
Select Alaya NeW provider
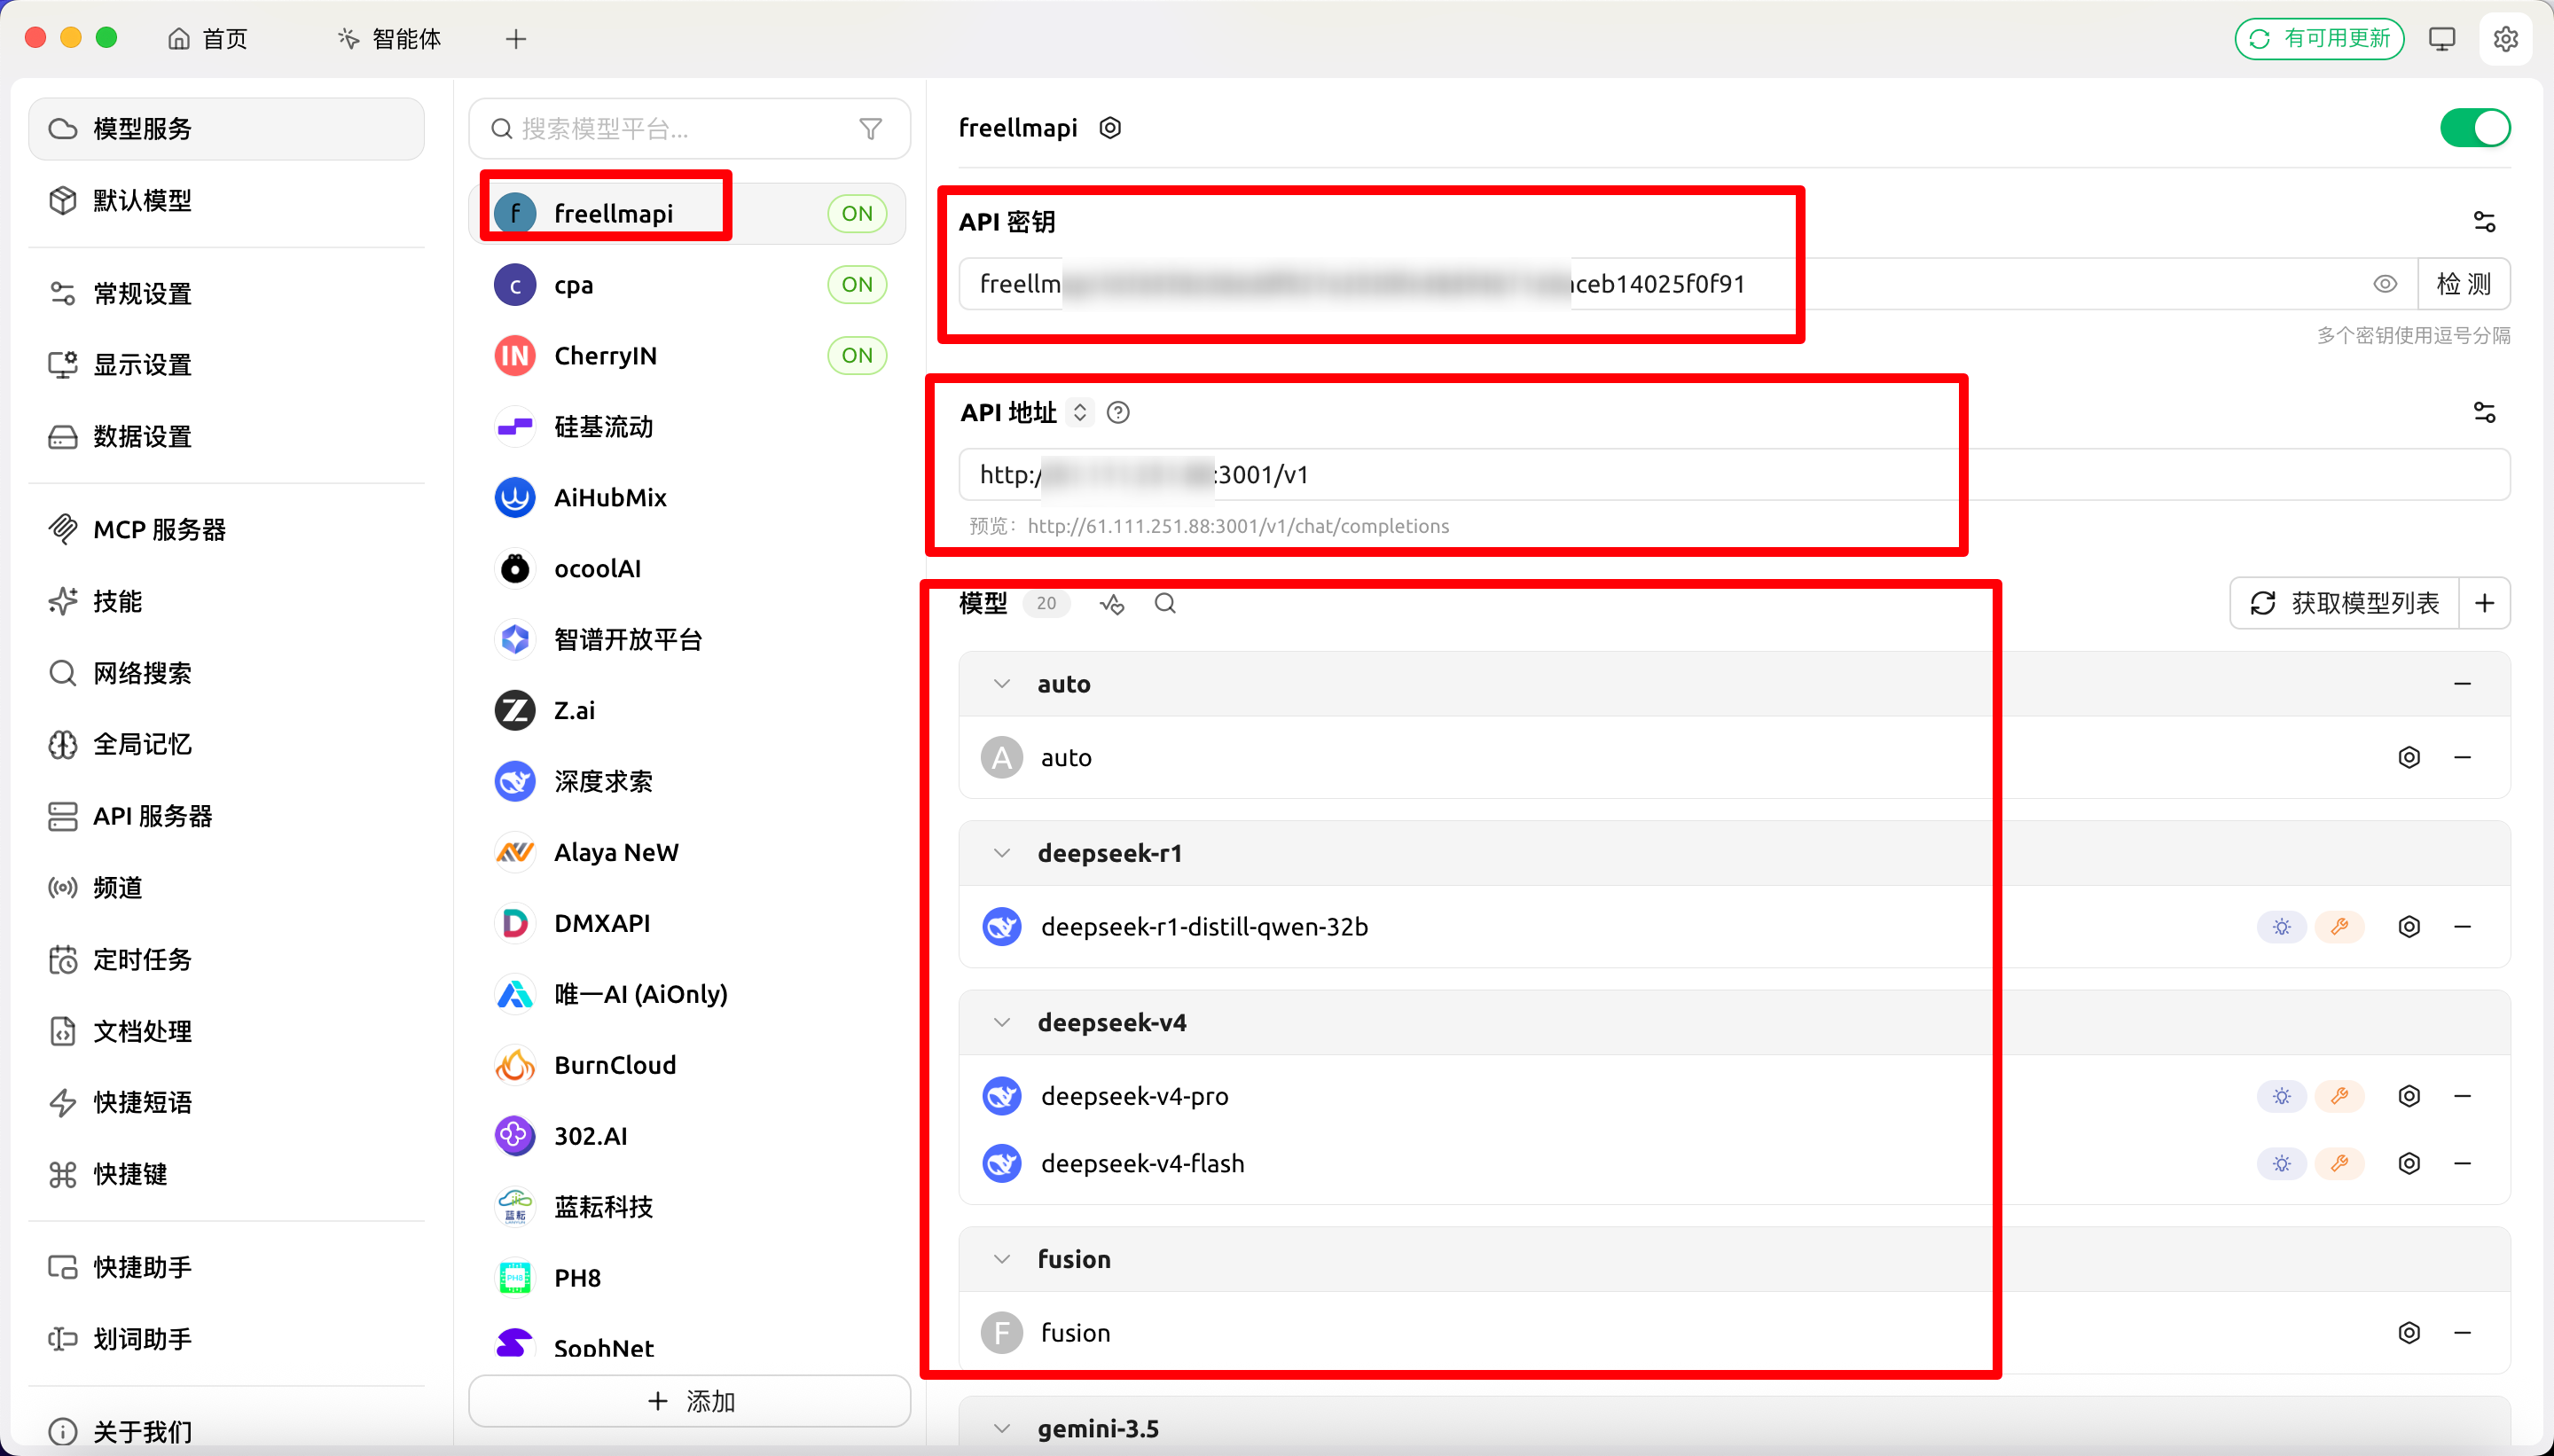(x=688, y=852)
